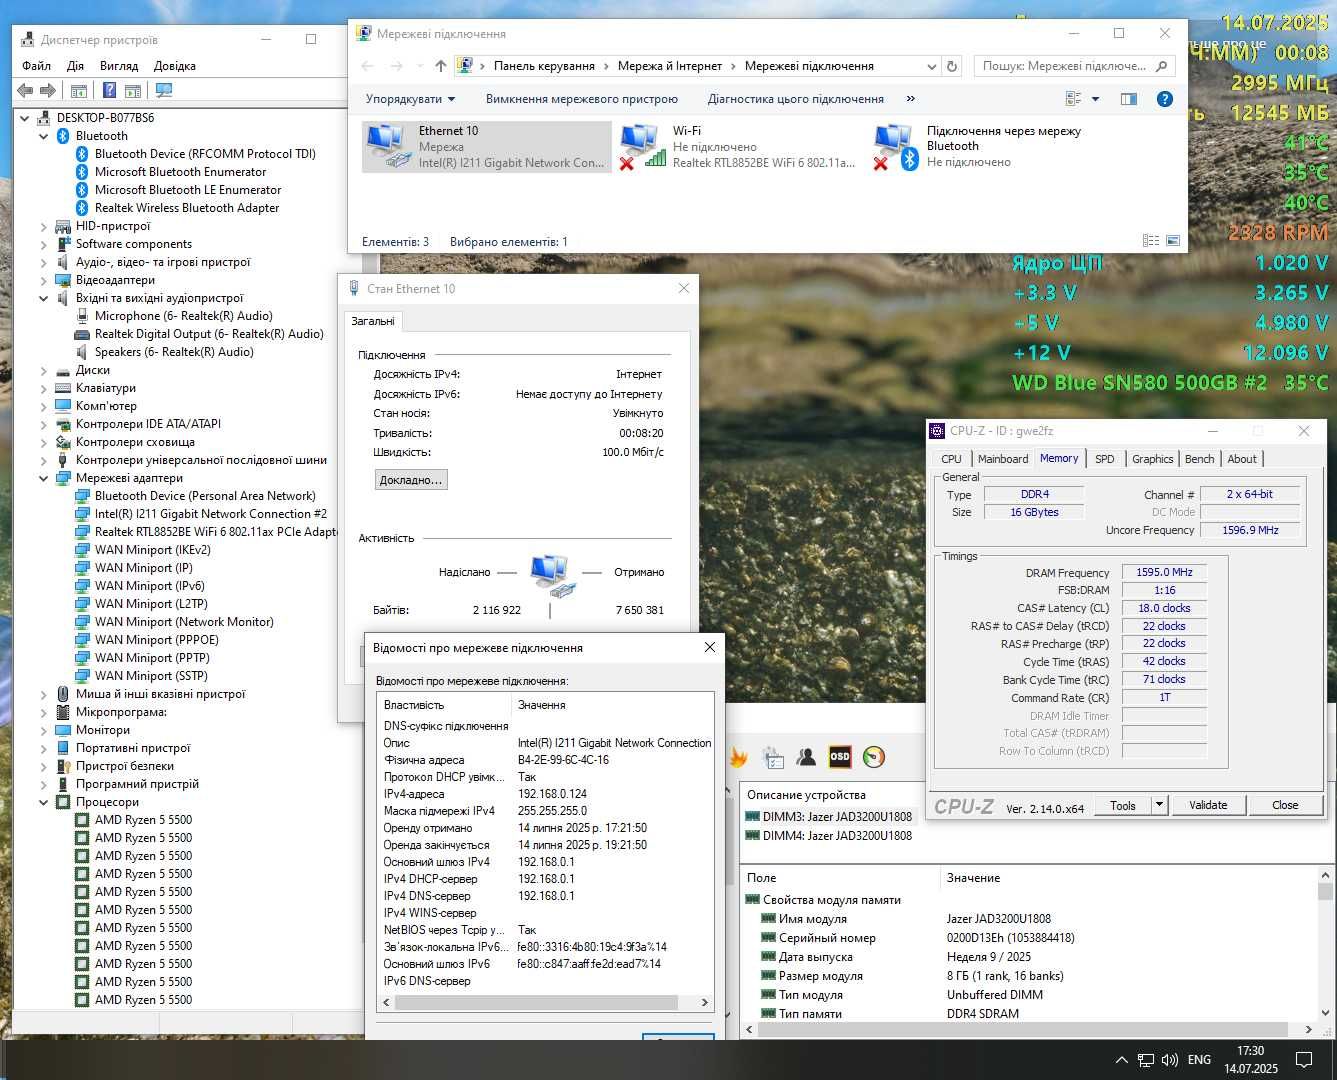The width and height of the screenshot is (1337, 1080).
Task: Click the CPU-Z Close button
Action: click(1285, 804)
